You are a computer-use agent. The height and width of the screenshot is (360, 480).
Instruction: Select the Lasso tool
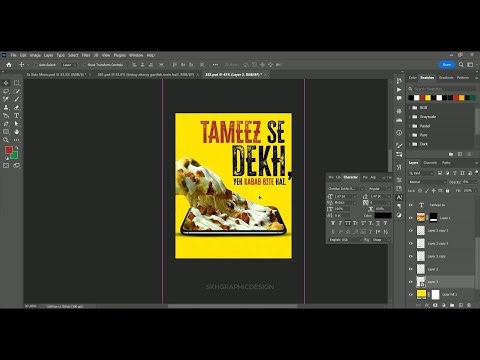6,91
